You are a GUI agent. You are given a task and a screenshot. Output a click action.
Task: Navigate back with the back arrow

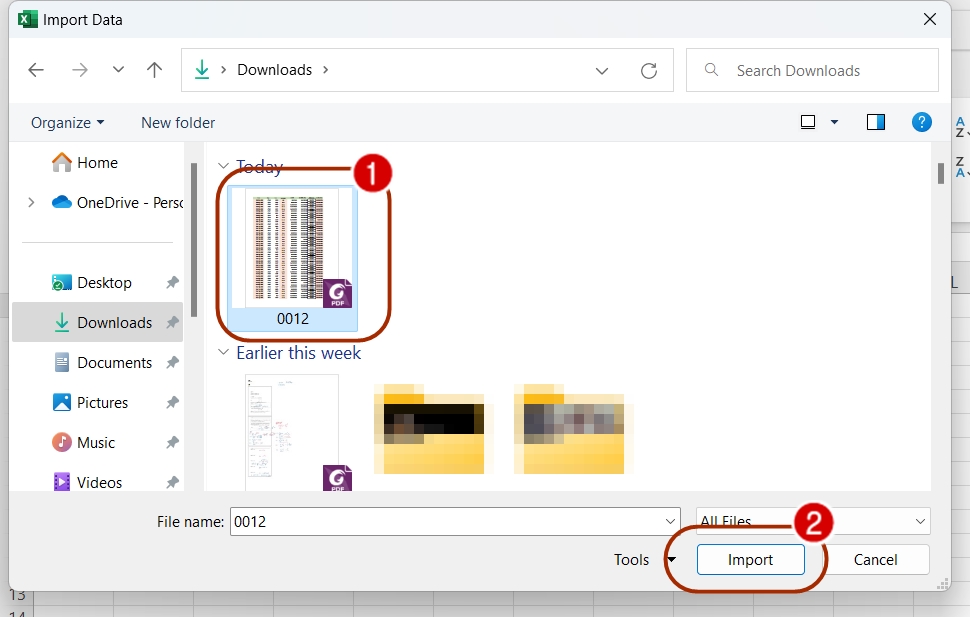tap(36, 70)
